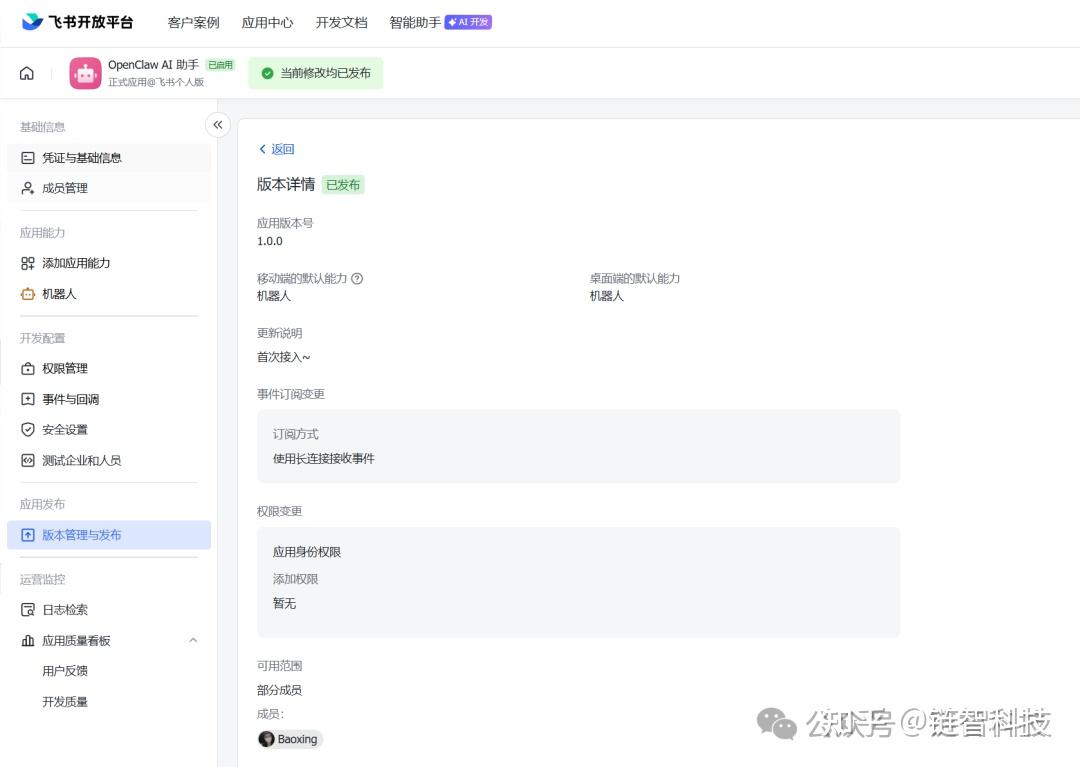Go to the home icon
The height and width of the screenshot is (767, 1080).
(27, 73)
